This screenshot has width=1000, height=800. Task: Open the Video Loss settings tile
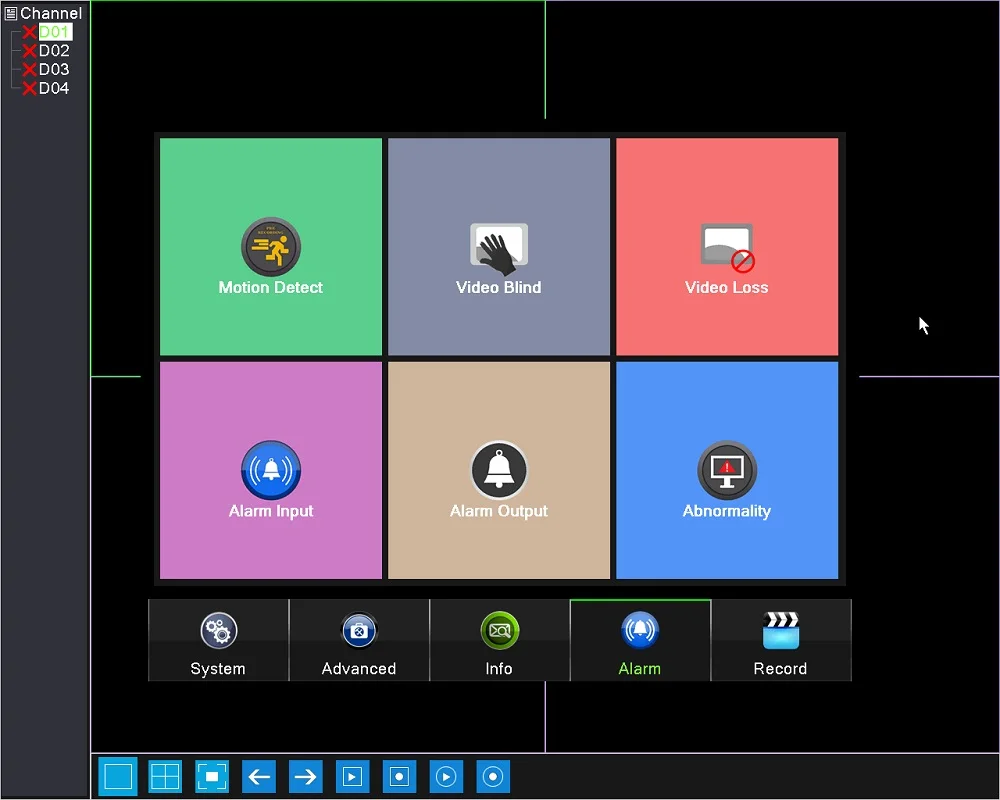coord(727,246)
